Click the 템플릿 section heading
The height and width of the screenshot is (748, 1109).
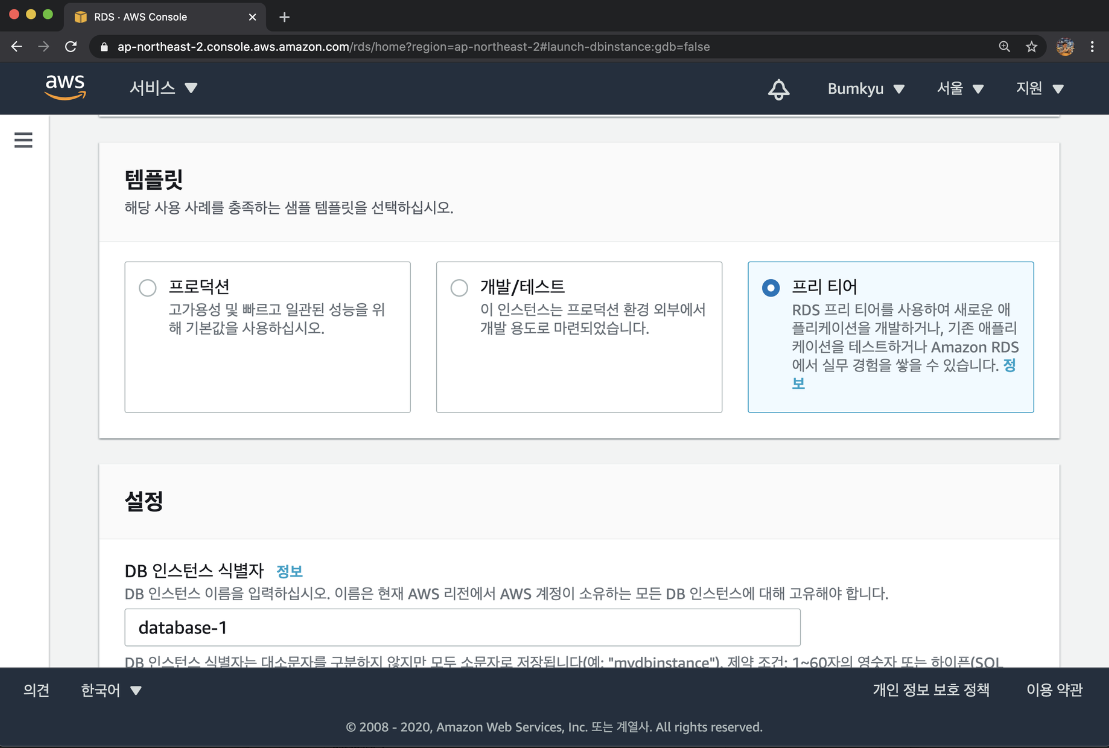point(153,179)
